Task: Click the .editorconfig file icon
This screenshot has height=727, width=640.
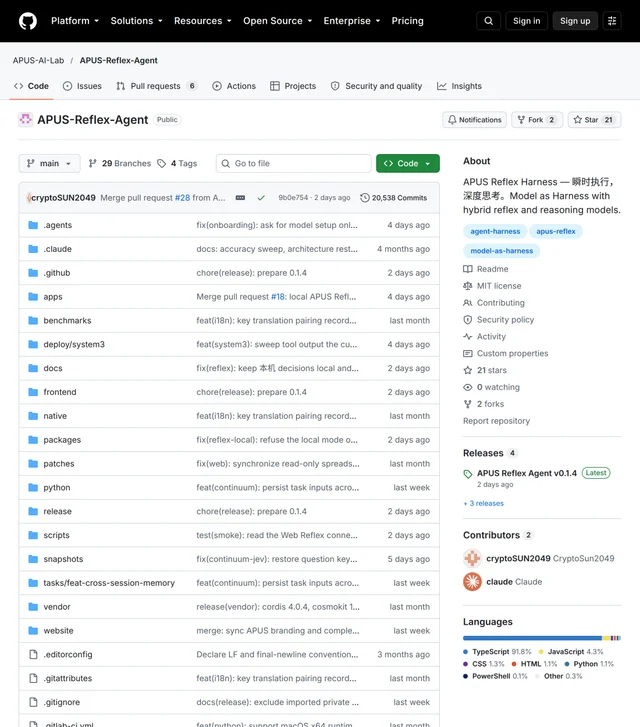Action: 33,654
